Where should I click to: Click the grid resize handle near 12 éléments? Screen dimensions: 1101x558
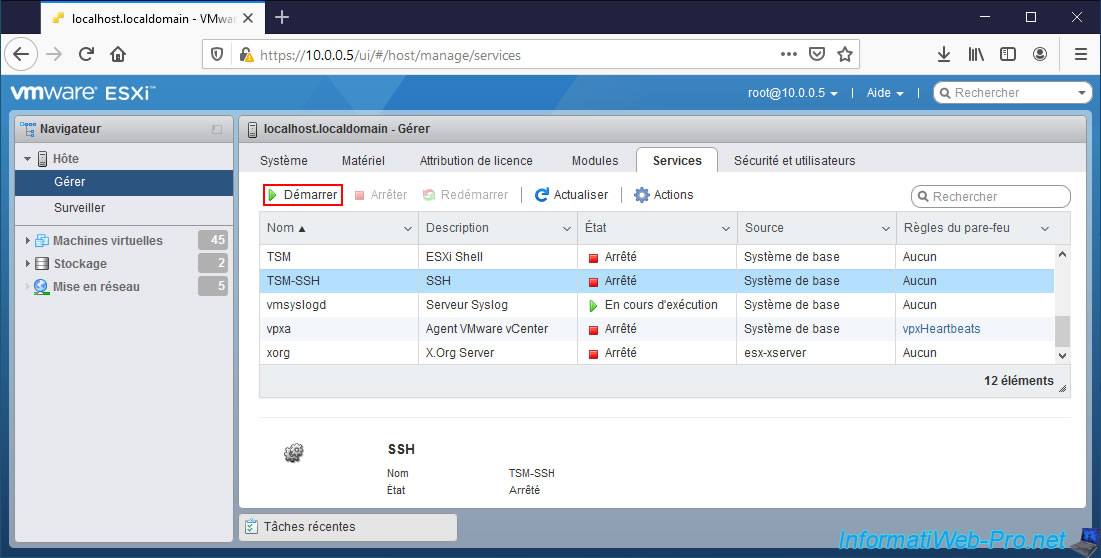[1062, 388]
